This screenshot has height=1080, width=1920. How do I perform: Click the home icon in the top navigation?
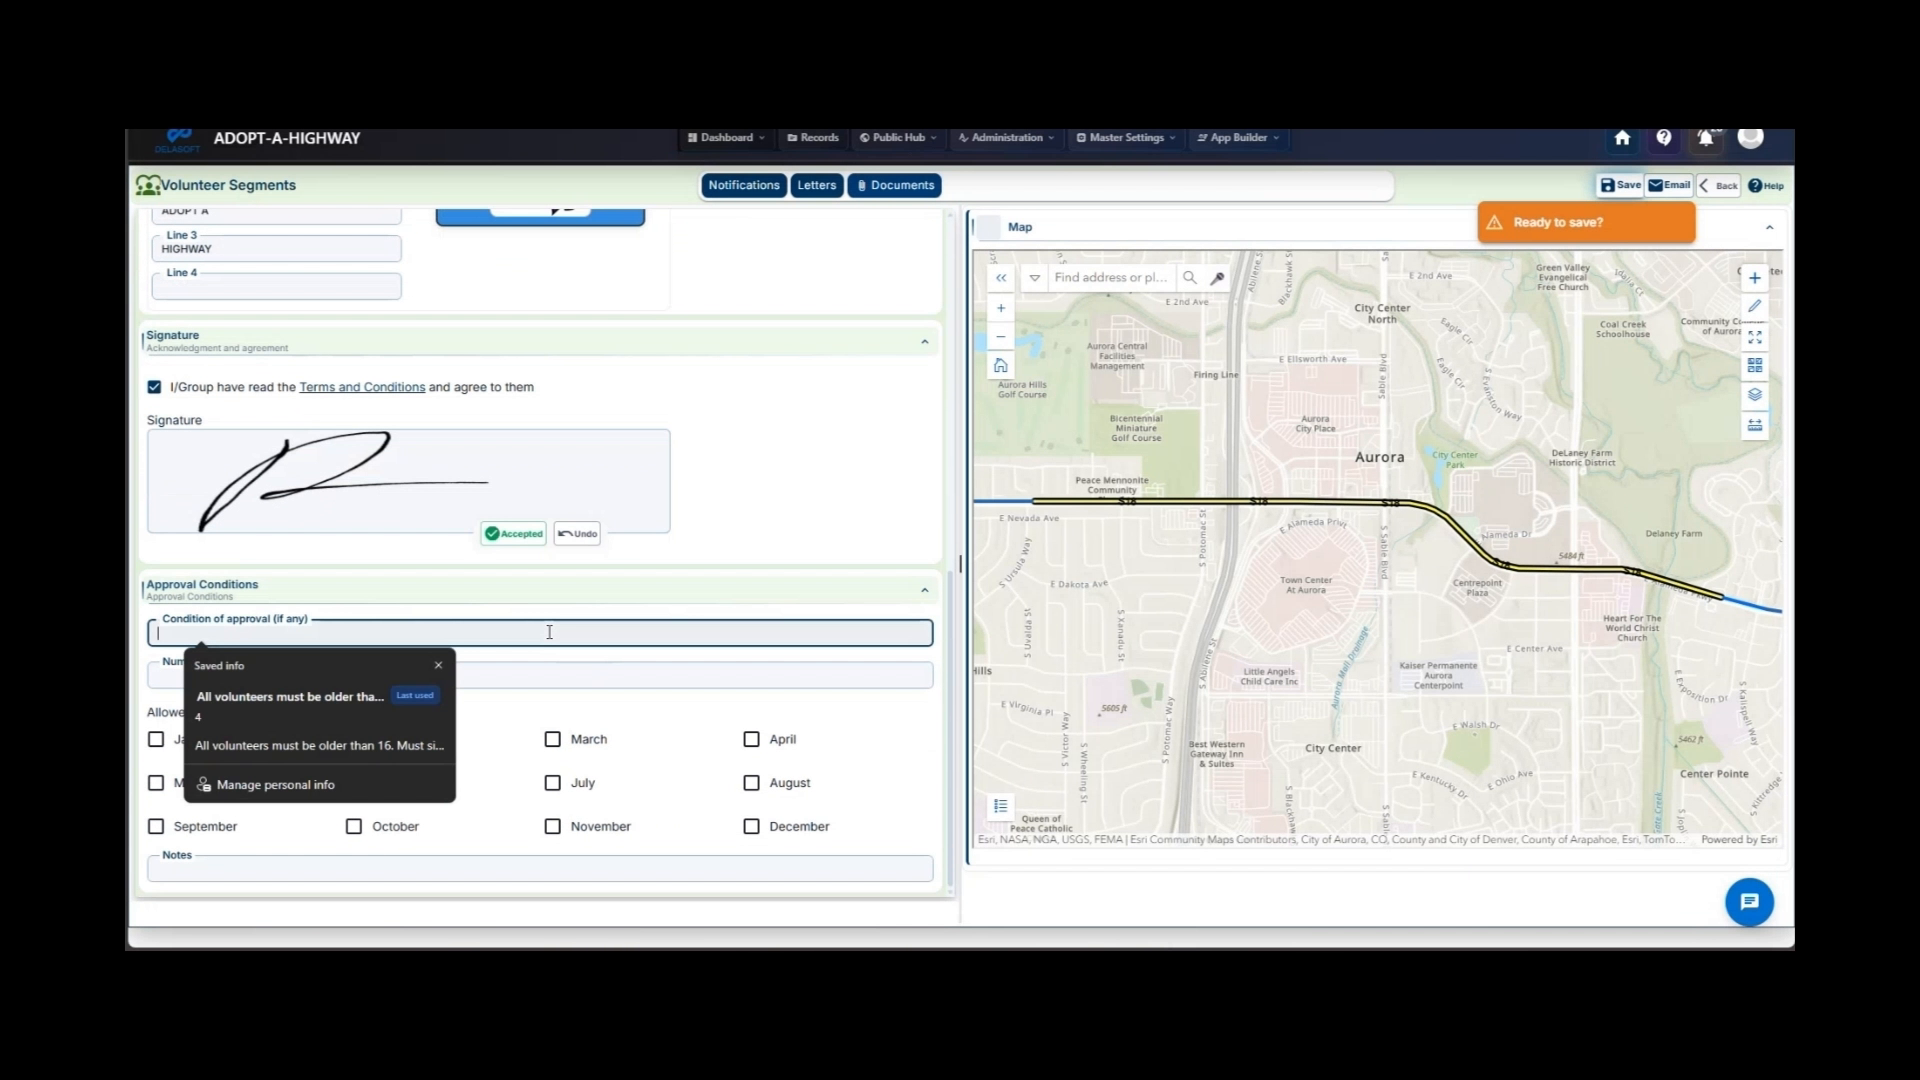tap(1621, 138)
